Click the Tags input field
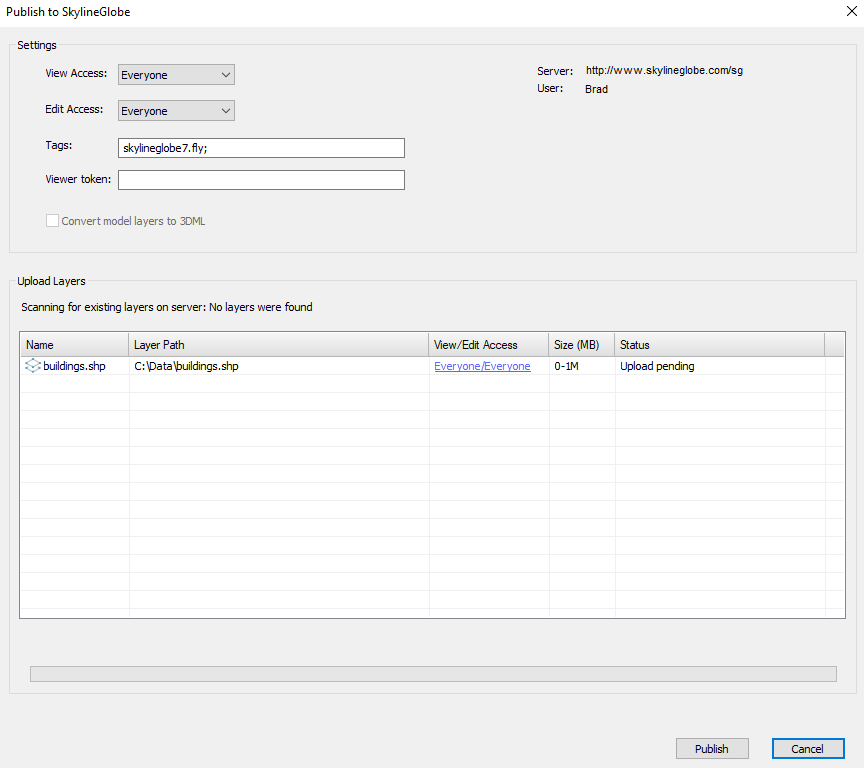864x768 pixels. [261, 148]
